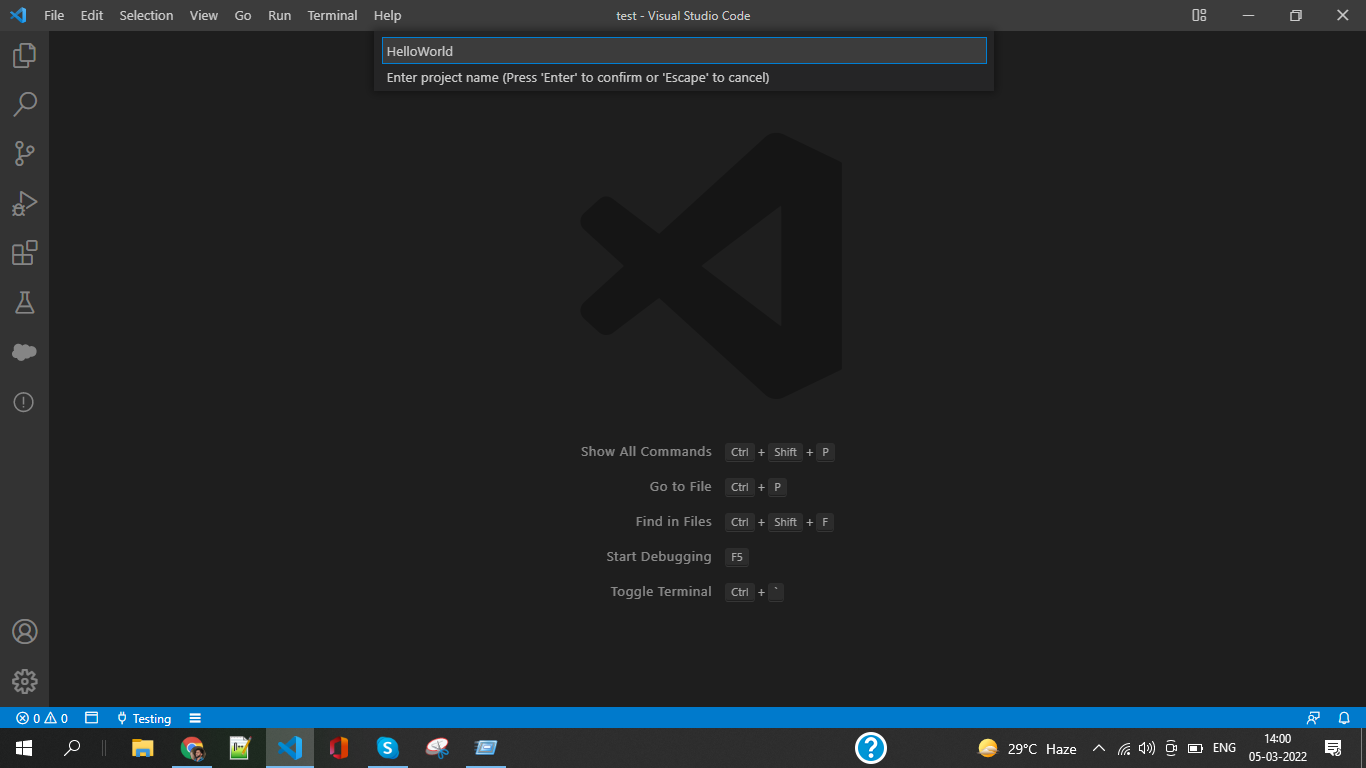1366x768 pixels.
Task: Open the Run menu
Action: click(279, 15)
